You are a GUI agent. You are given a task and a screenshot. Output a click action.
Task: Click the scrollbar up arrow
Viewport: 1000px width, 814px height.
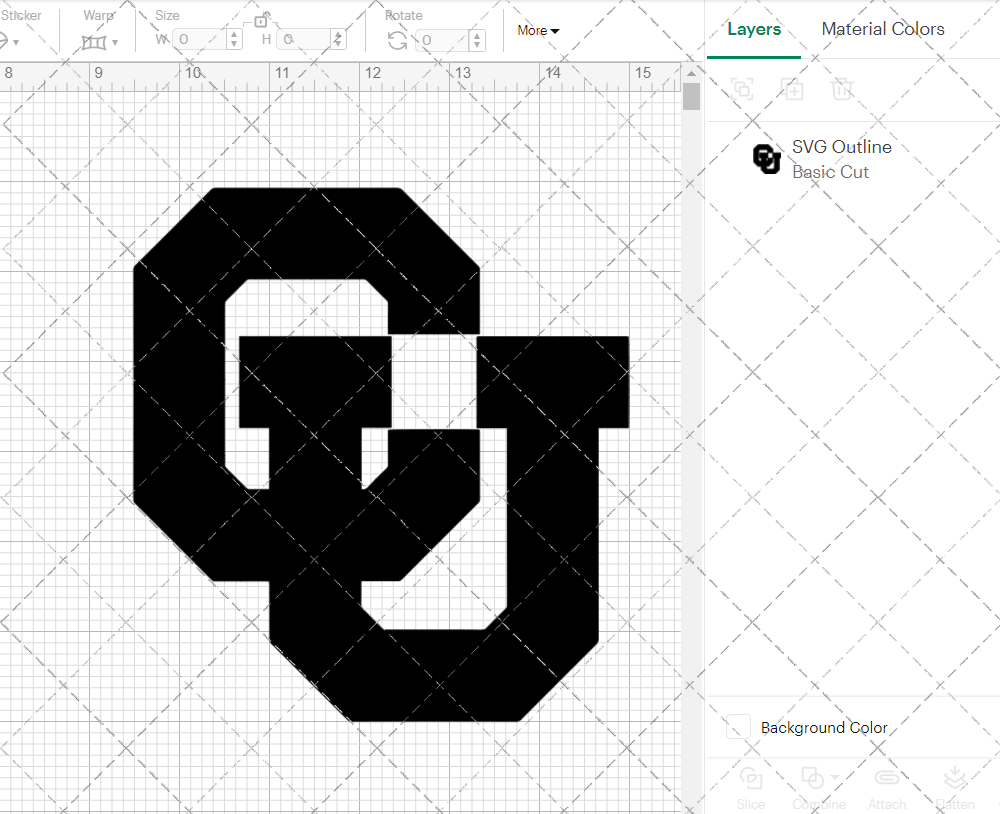tap(691, 73)
